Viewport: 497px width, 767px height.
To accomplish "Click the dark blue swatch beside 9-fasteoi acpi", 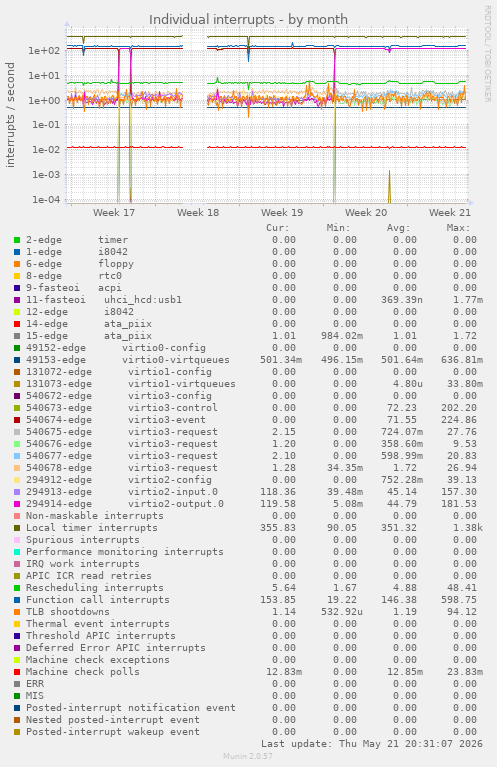I will [17, 288].
